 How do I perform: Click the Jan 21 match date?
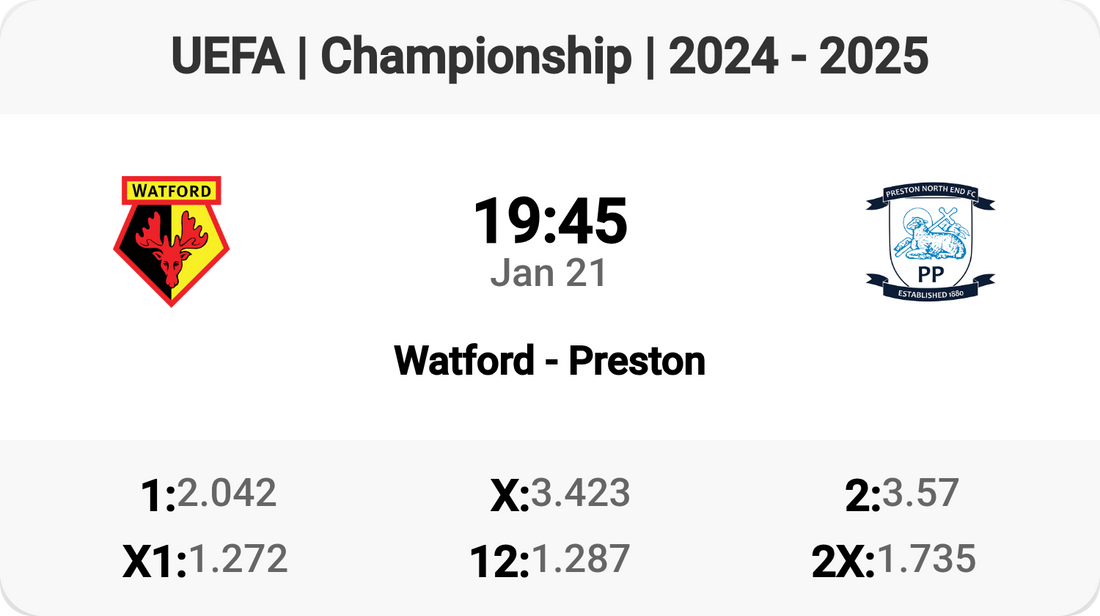pyautogui.click(x=549, y=272)
